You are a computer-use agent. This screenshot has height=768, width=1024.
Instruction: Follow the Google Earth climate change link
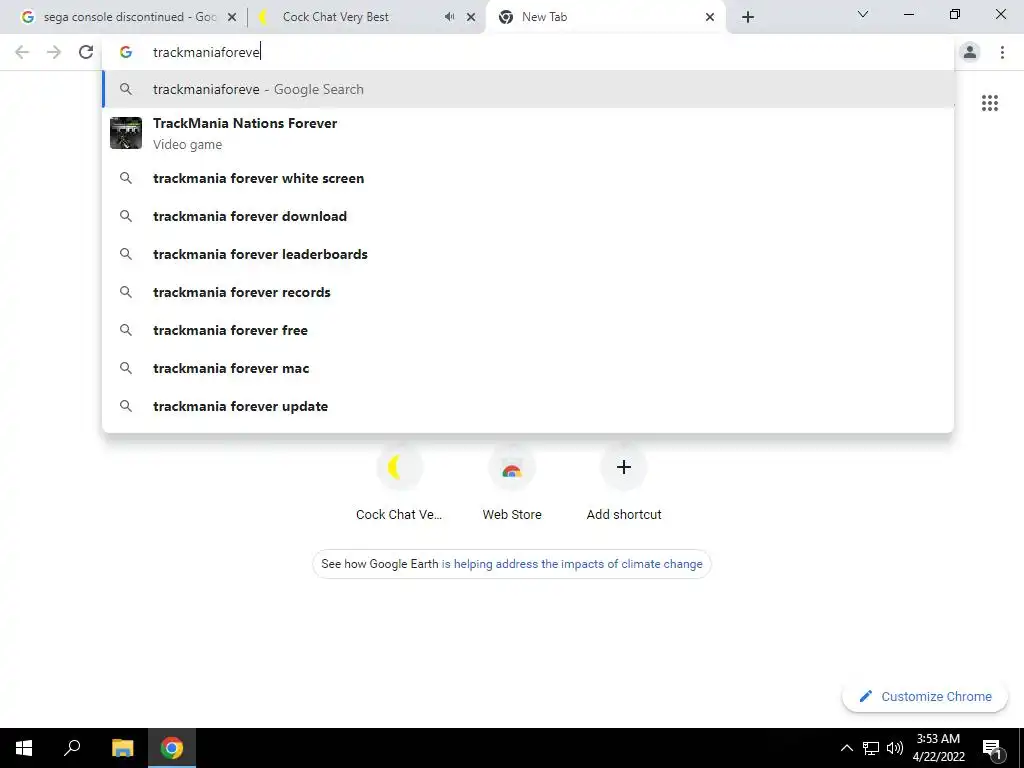[x=572, y=564]
